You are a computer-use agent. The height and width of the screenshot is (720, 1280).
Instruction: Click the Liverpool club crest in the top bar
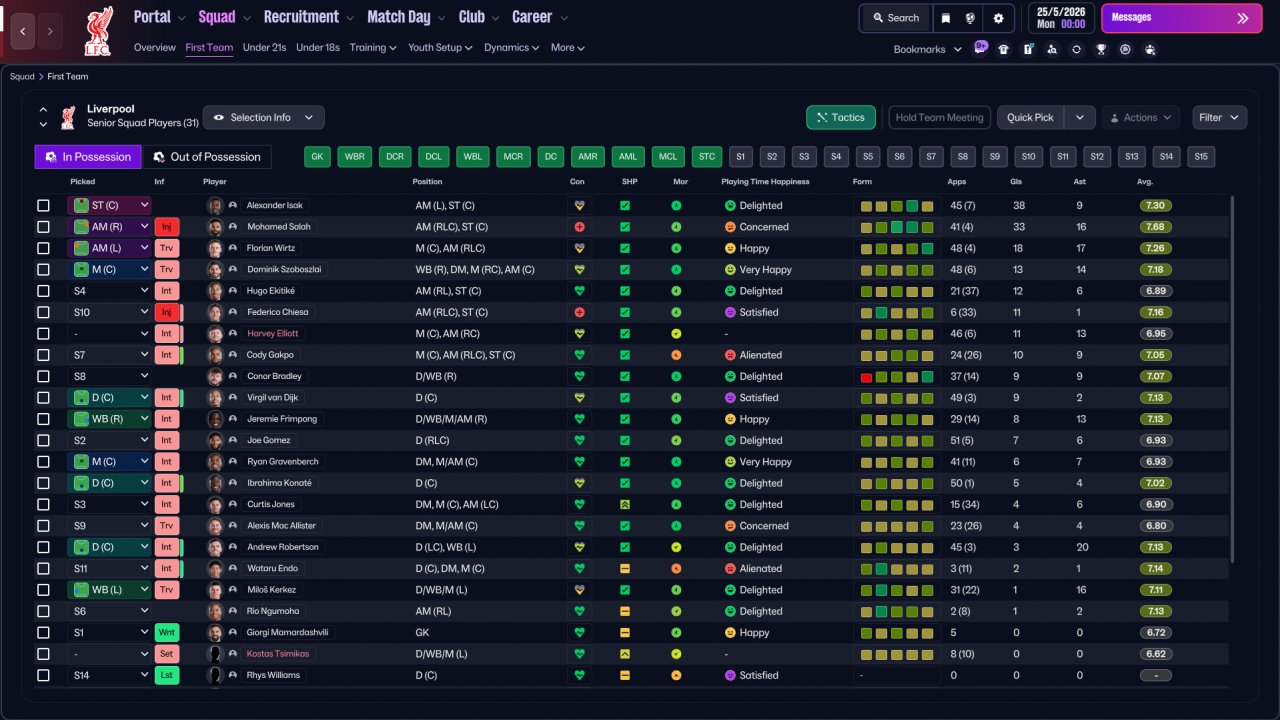click(x=98, y=30)
